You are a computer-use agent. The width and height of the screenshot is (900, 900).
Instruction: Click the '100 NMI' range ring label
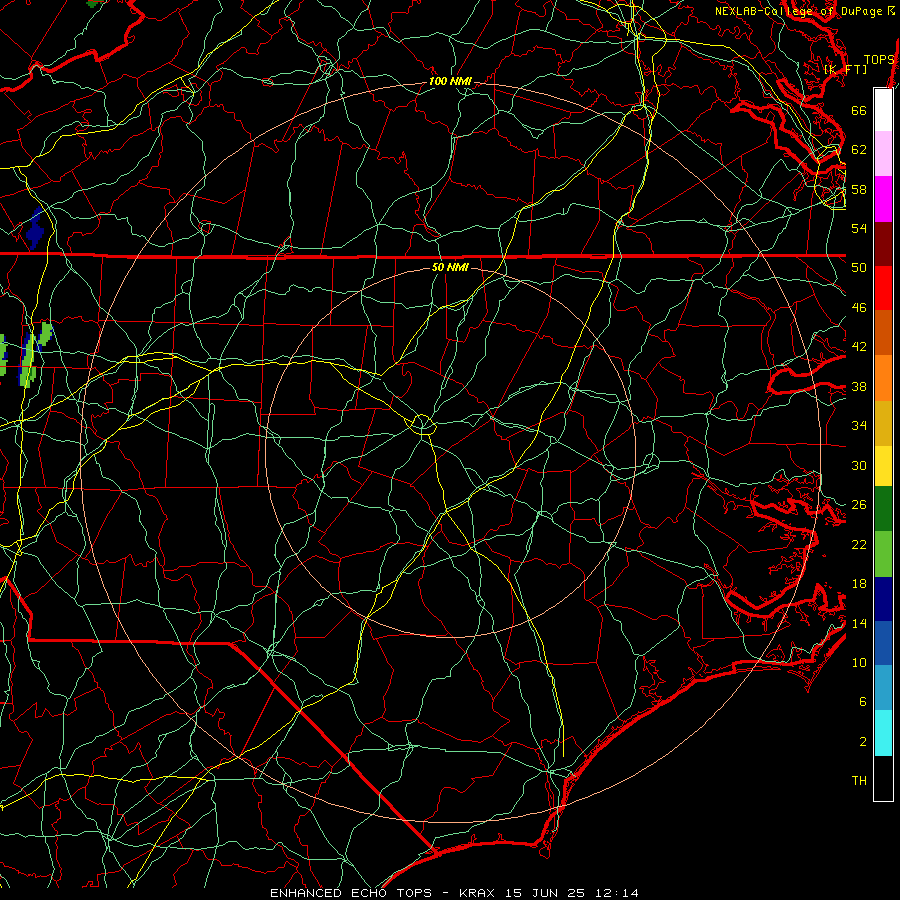(450, 82)
